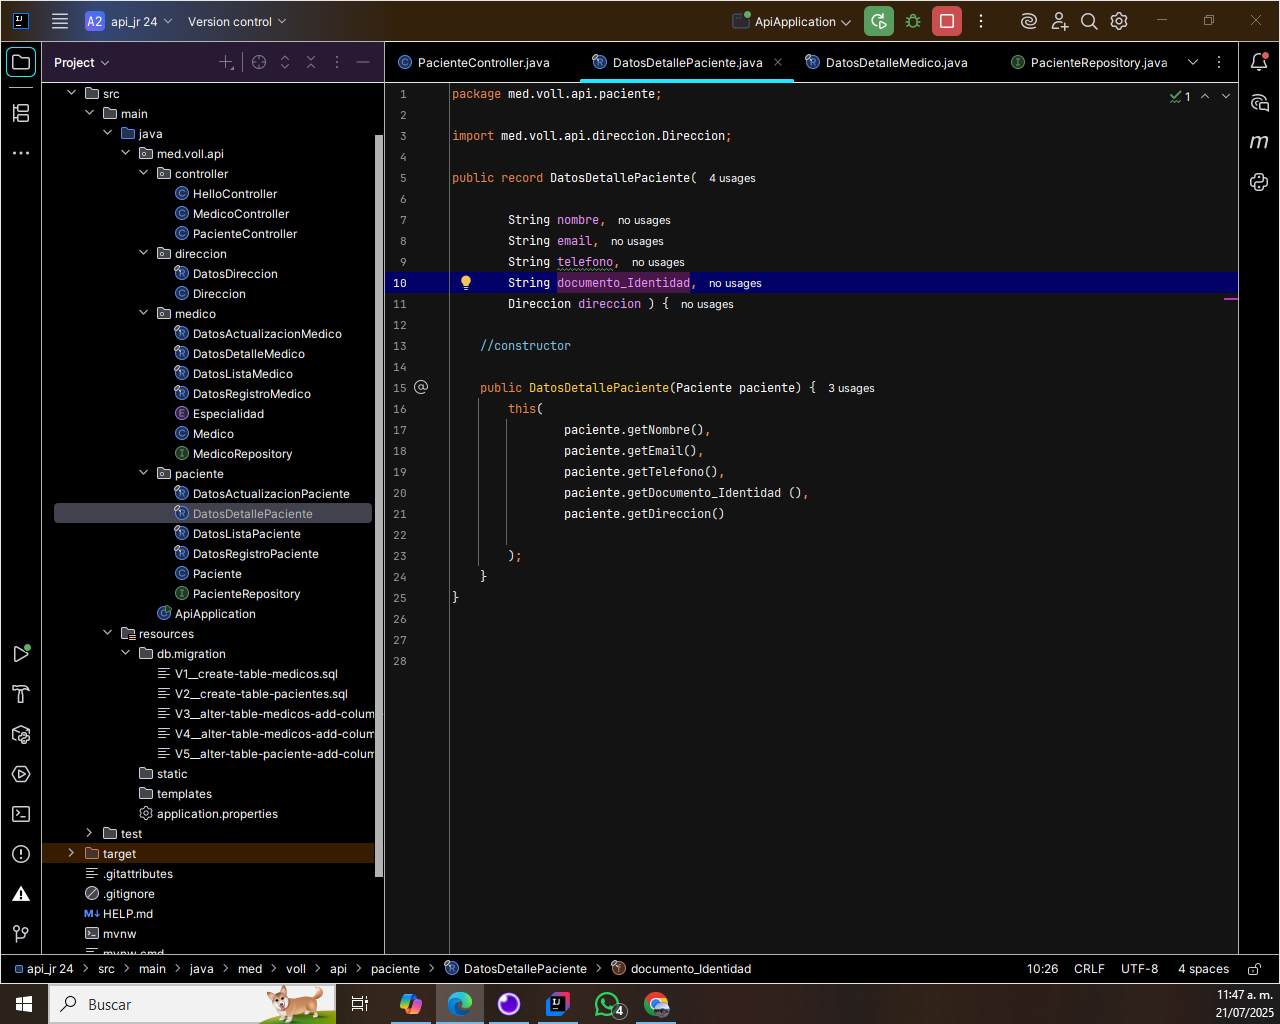Click the 4 usages inlay hint

click(732, 178)
